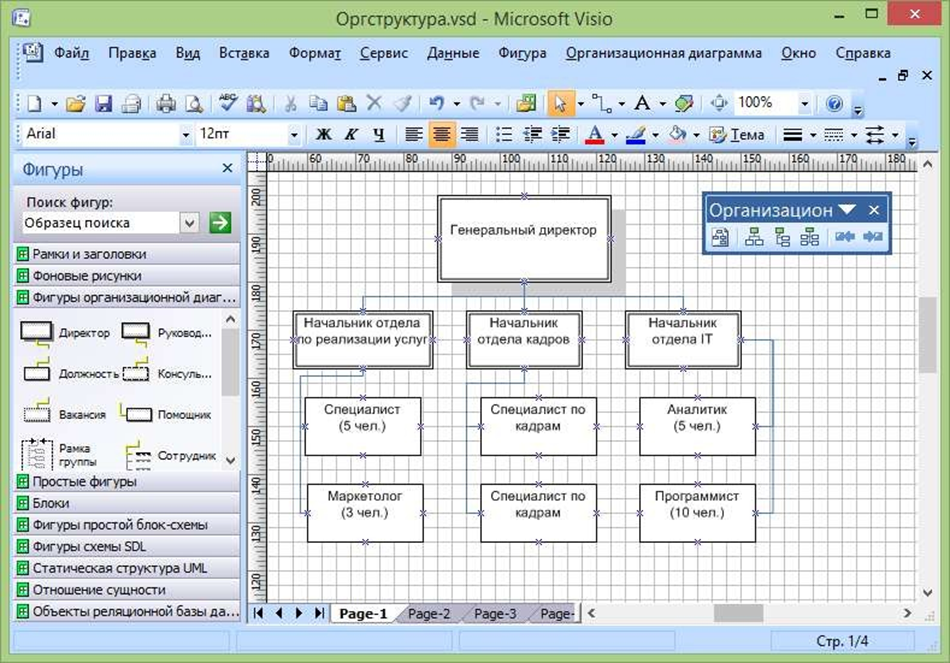This screenshot has width=950, height=663.
Task: Select the Text tool A
Action: [642, 103]
